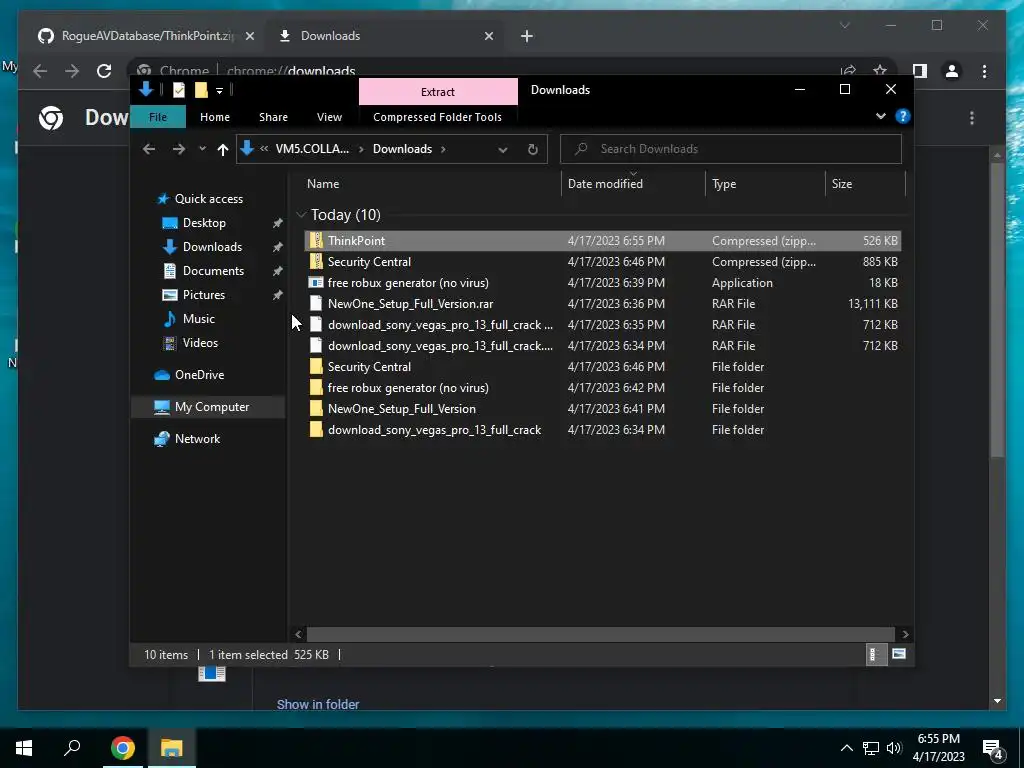Open the Home ribbon tab
Viewport: 1024px width, 768px height.
coord(215,117)
